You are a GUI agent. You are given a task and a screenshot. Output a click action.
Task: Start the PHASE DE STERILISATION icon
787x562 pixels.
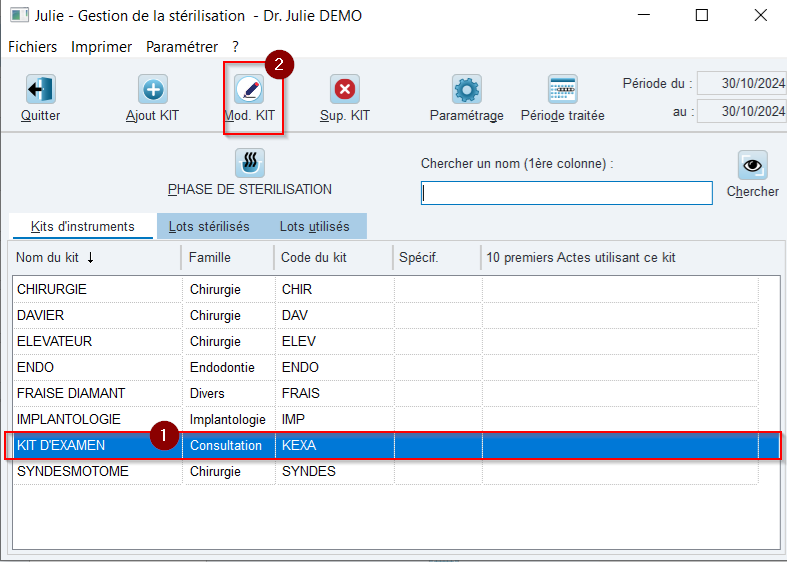[x=250, y=163]
